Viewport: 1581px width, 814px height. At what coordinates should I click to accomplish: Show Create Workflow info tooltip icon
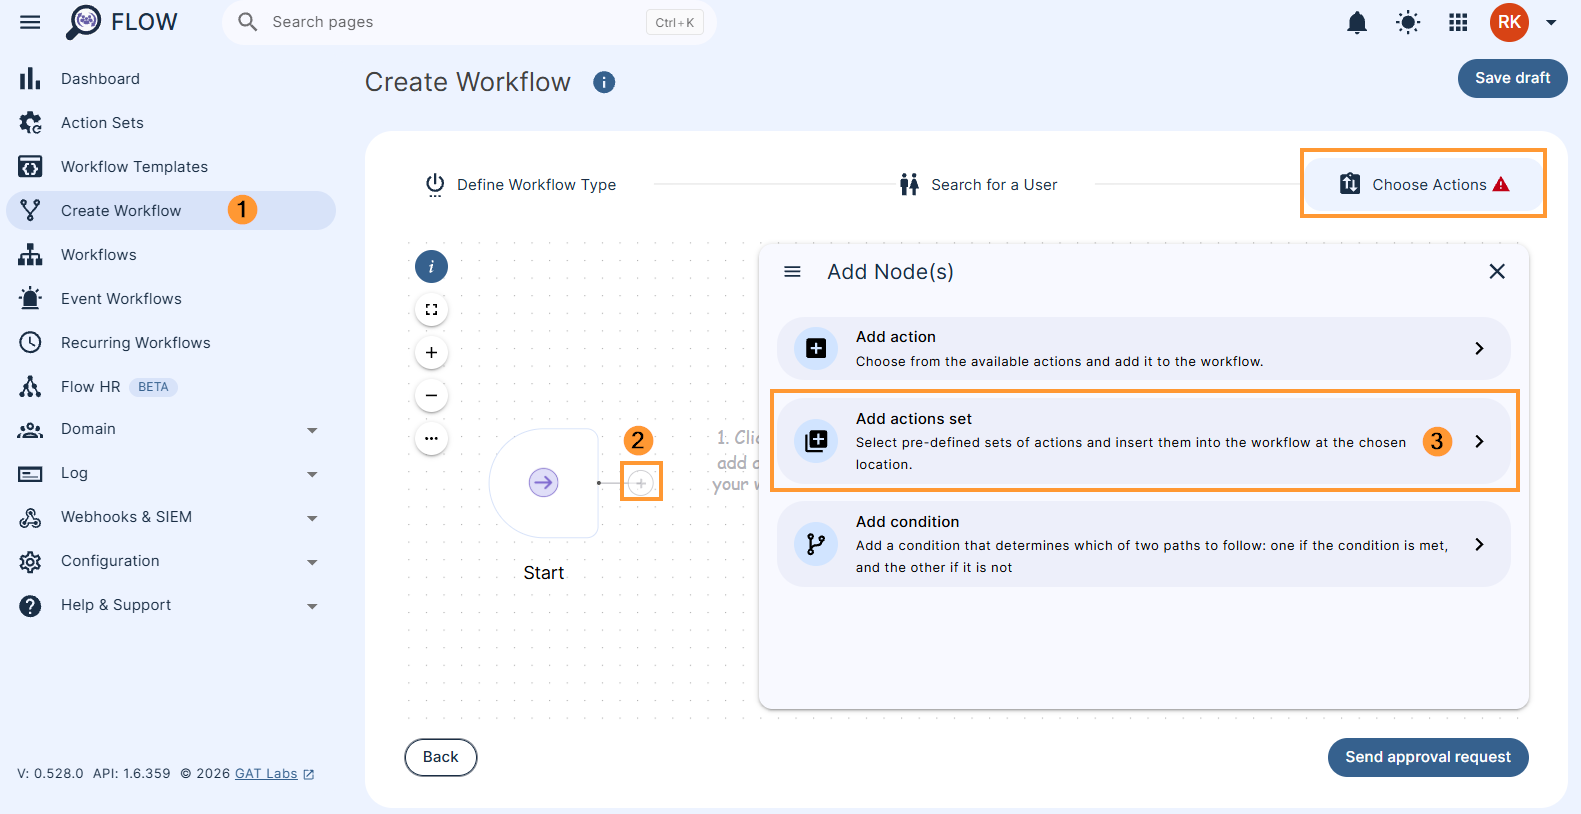[x=604, y=82]
